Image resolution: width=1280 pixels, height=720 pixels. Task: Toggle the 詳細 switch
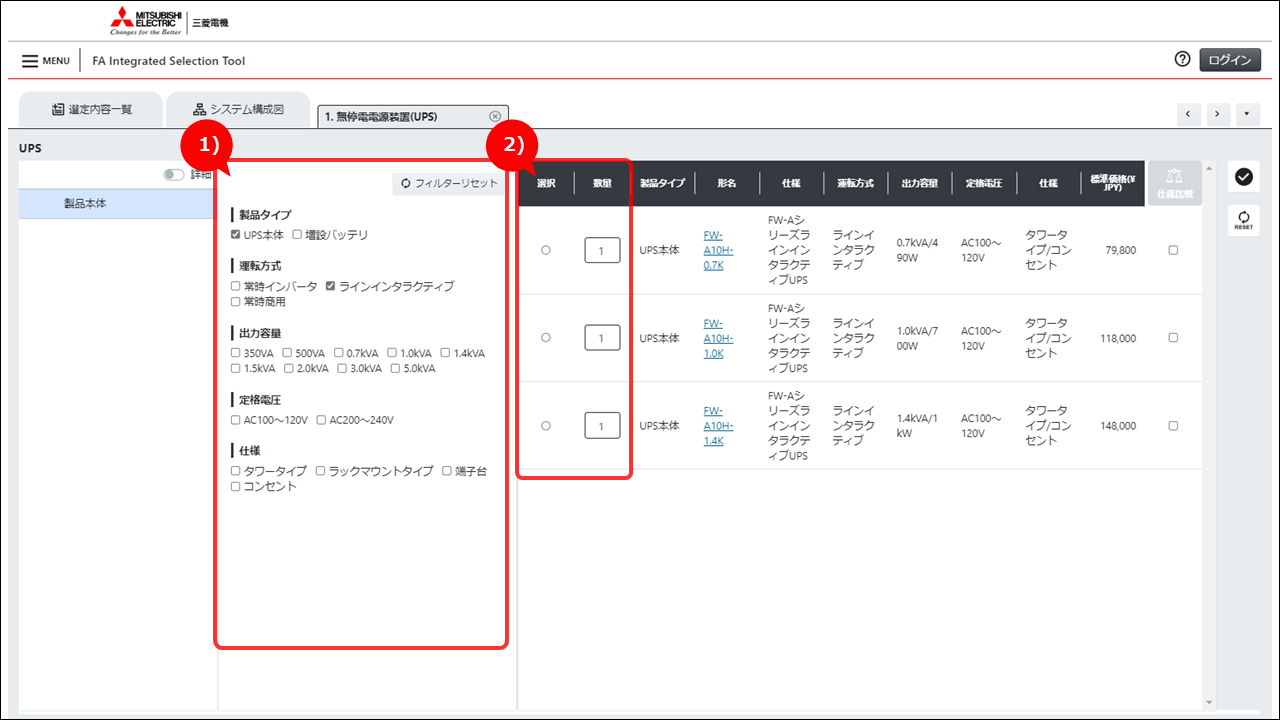(174, 175)
